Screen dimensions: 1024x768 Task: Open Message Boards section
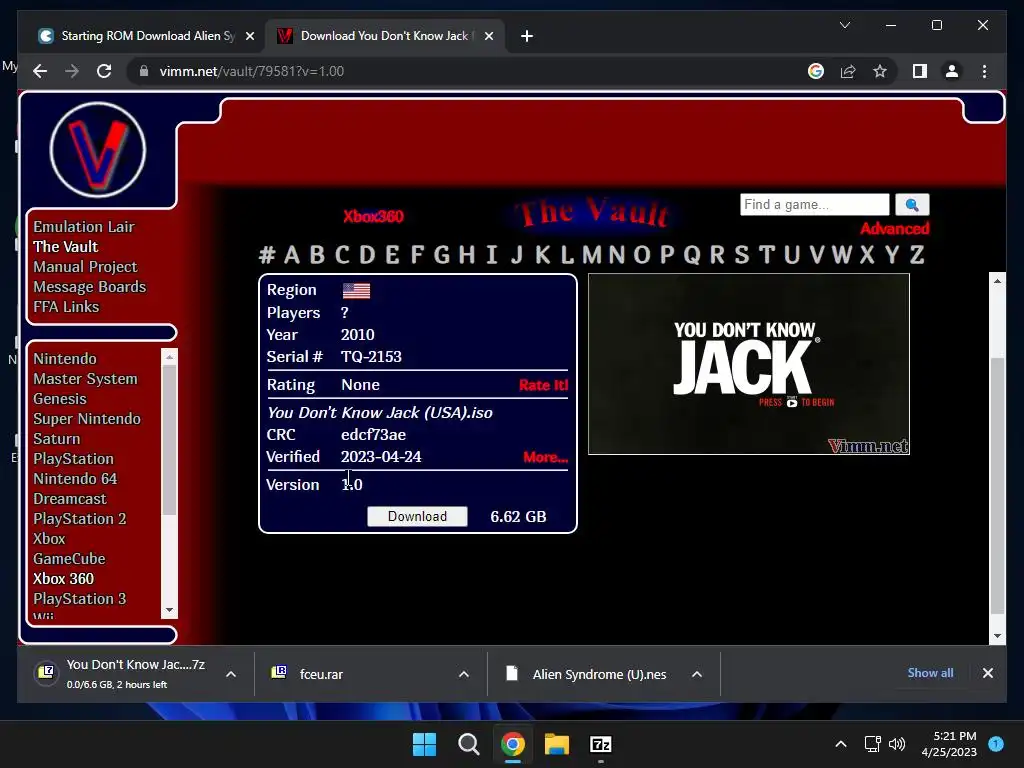[89, 287]
